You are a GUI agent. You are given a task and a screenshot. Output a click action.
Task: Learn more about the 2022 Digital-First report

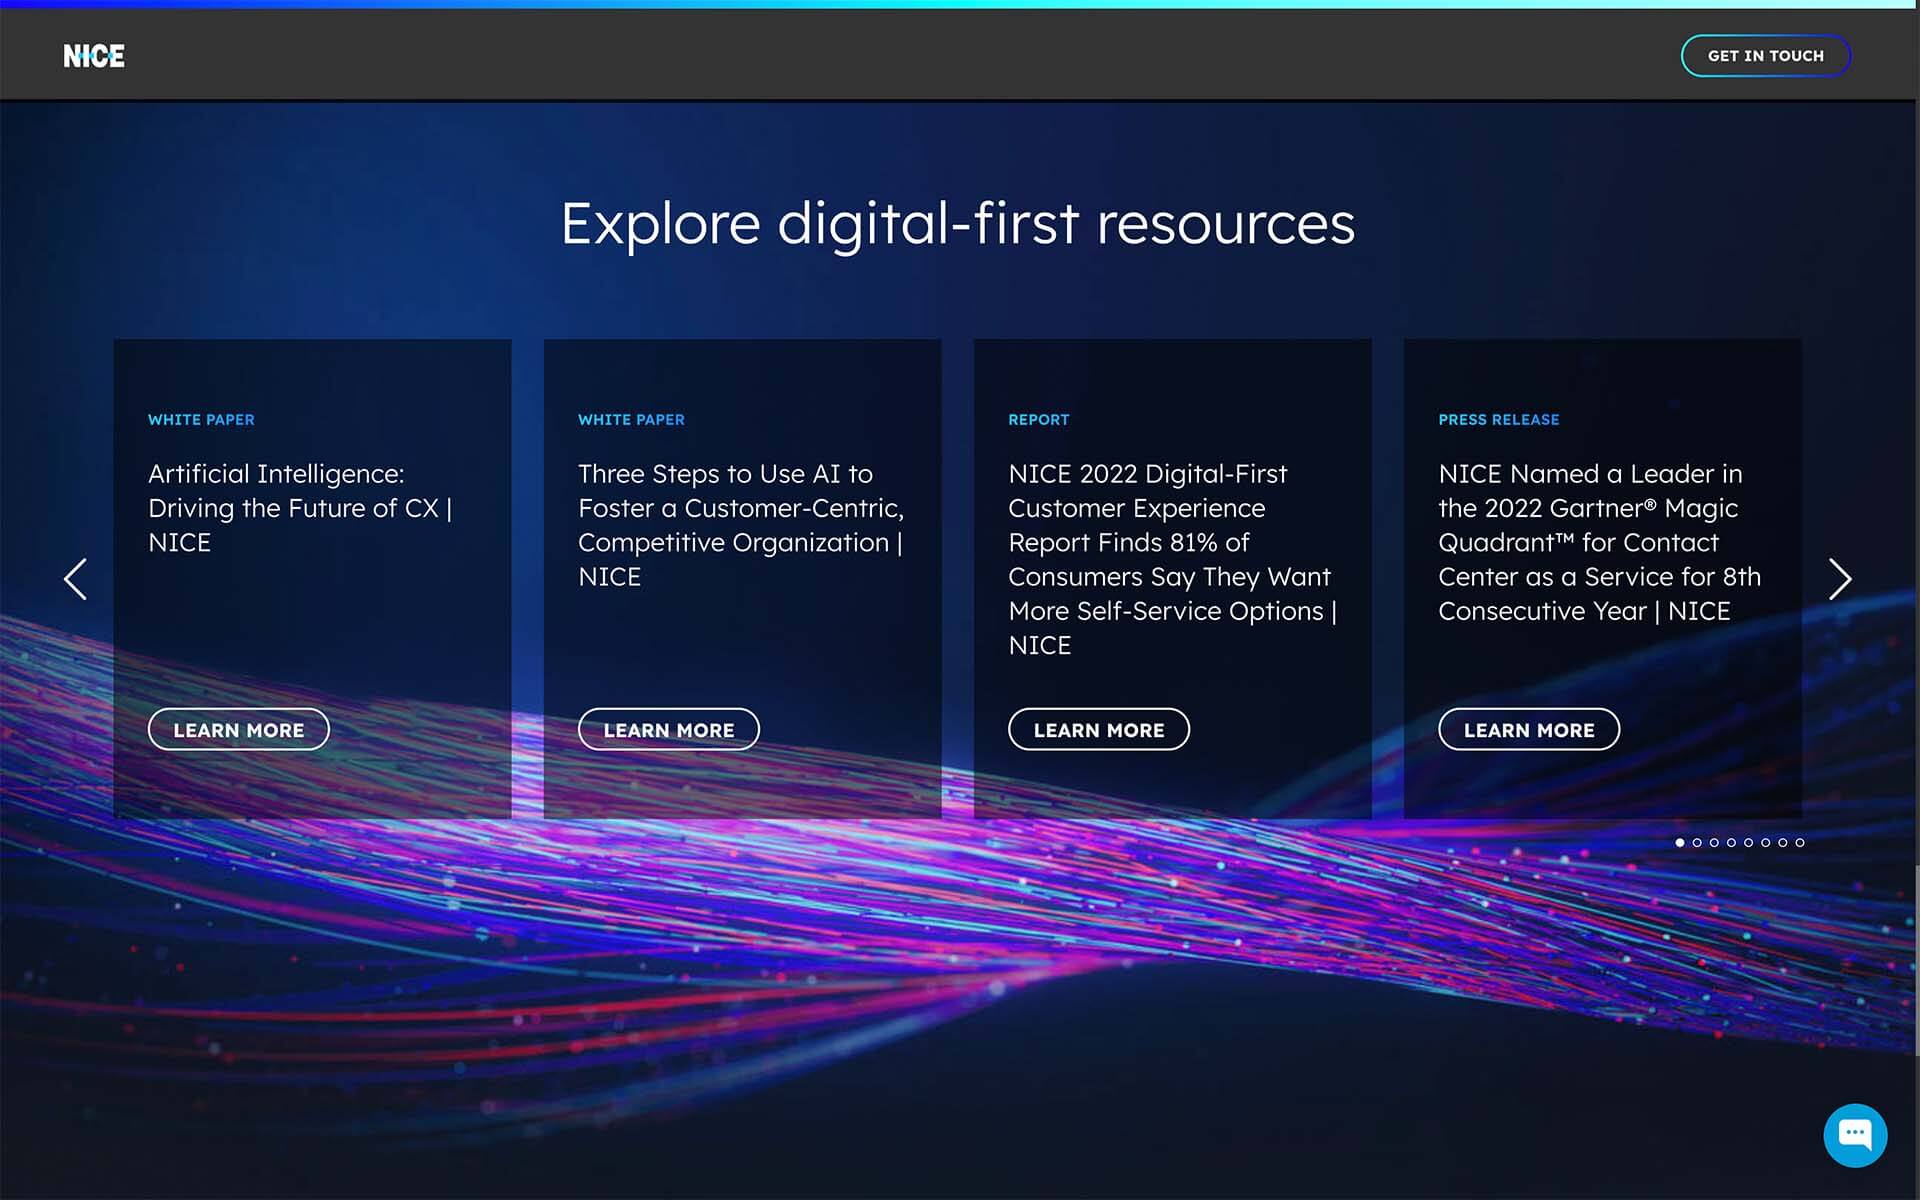(x=1099, y=730)
